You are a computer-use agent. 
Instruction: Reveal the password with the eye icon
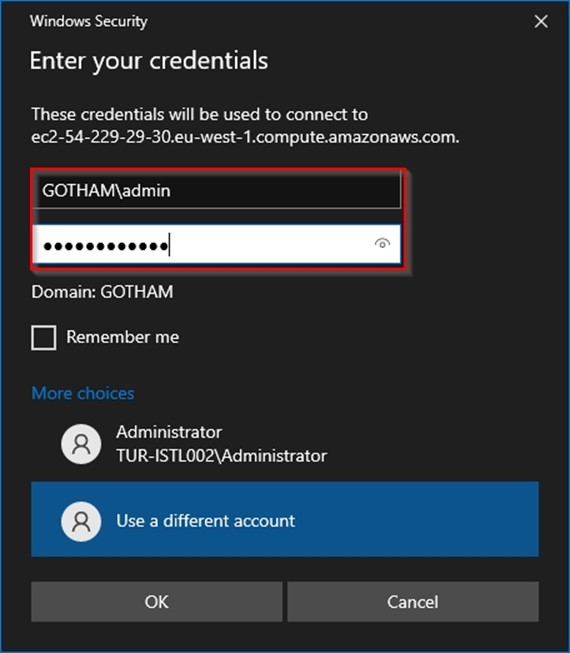[x=382, y=243]
